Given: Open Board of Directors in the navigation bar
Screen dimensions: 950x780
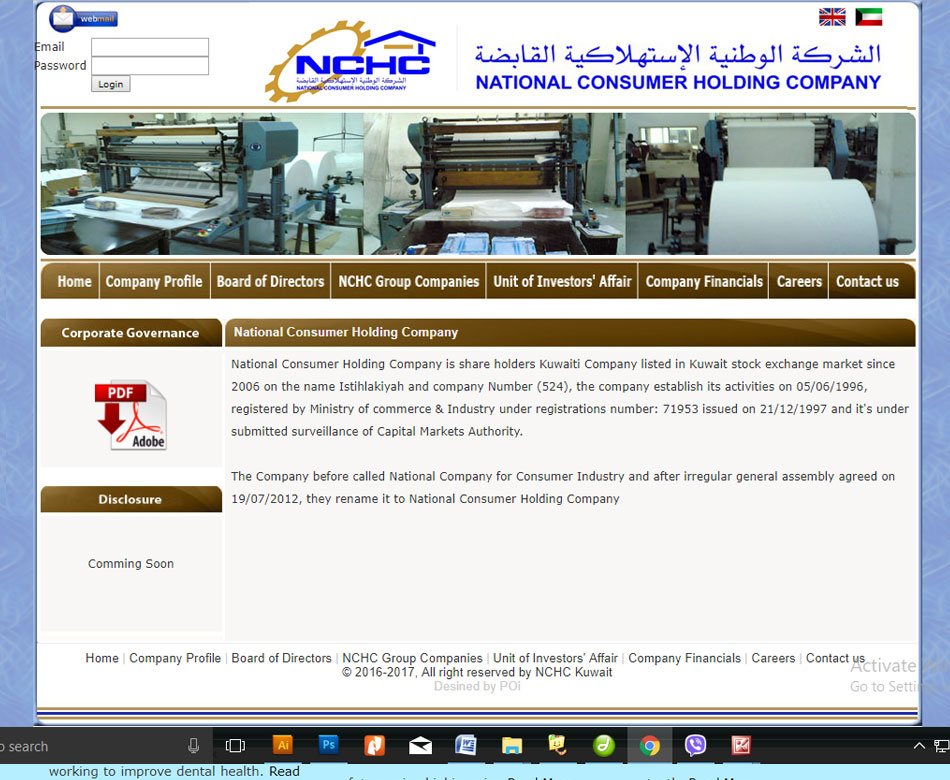Looking at the screenshot, I should pos(270,281).
